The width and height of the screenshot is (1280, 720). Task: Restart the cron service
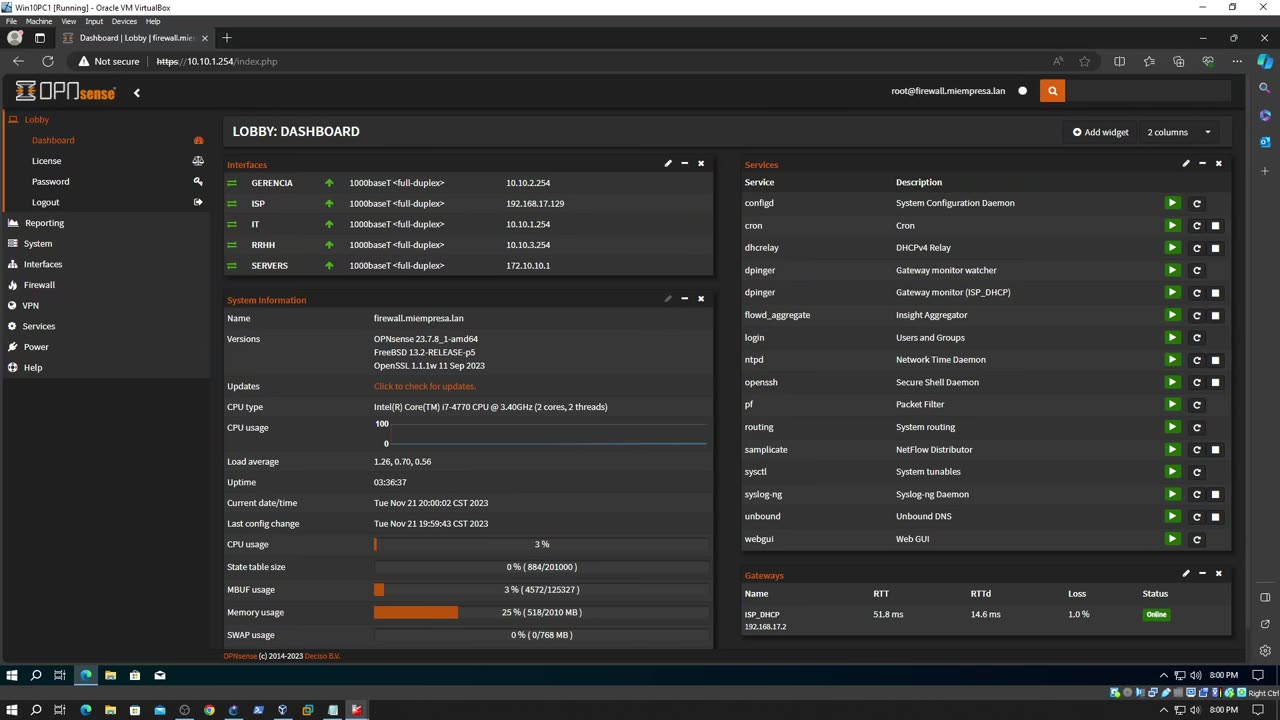1196,226
